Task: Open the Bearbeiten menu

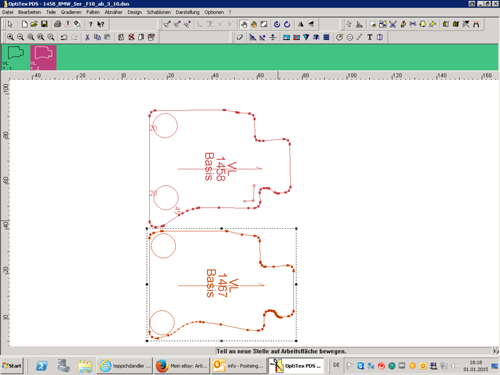Action: point(29,12)
